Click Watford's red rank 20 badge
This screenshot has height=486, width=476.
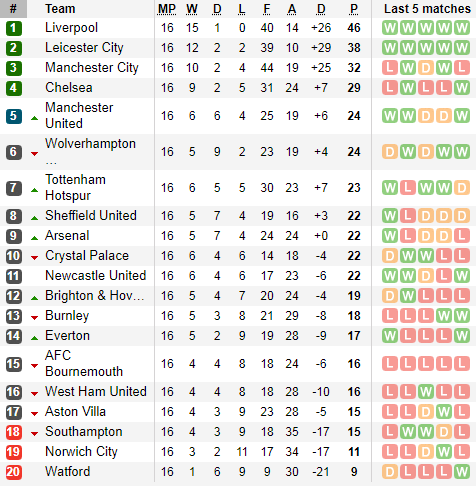[14, 472]
